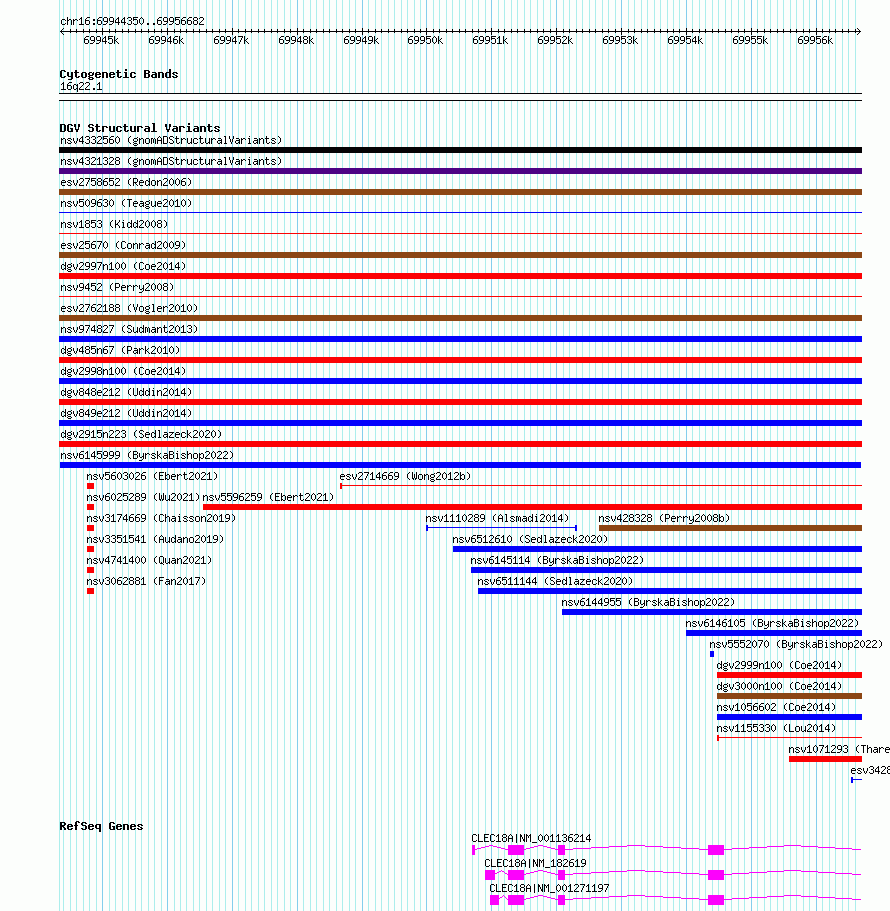Click the DGV Structural Variants track heading

(x=139, y=128)
